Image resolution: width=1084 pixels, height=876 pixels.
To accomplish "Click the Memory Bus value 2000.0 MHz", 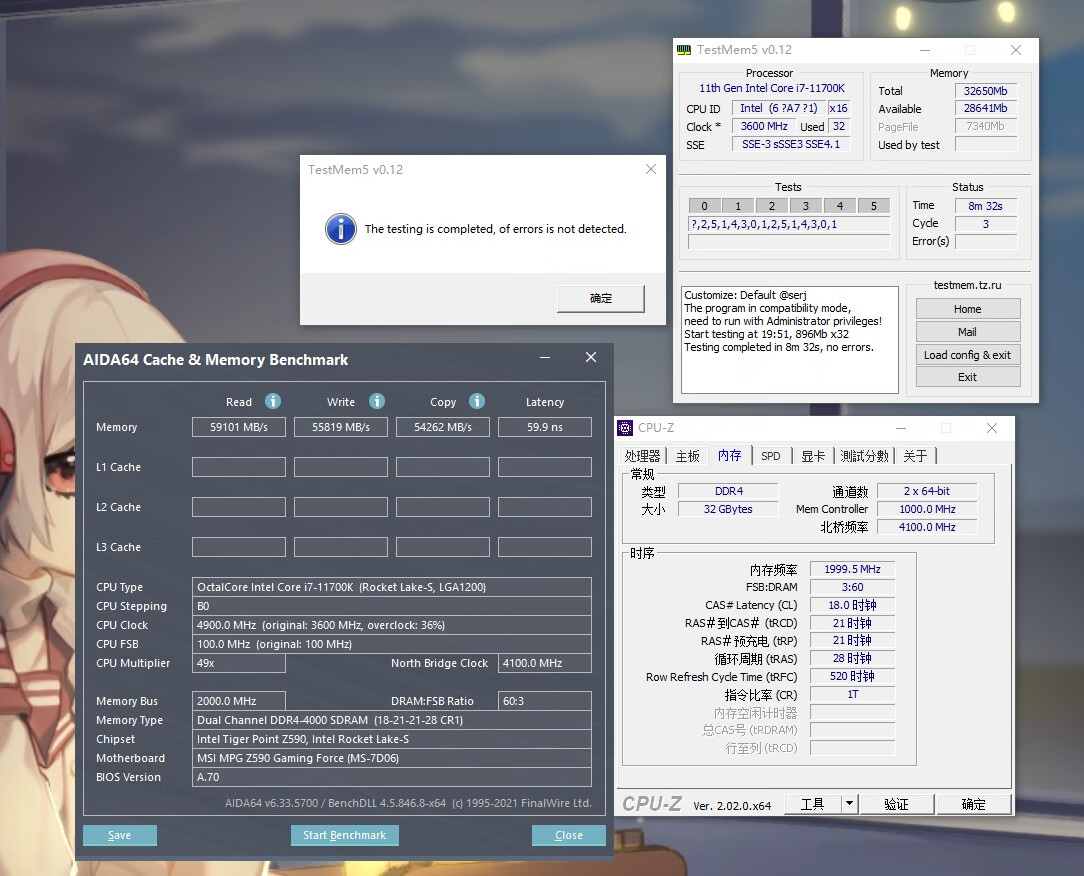I will click(239, 701).
